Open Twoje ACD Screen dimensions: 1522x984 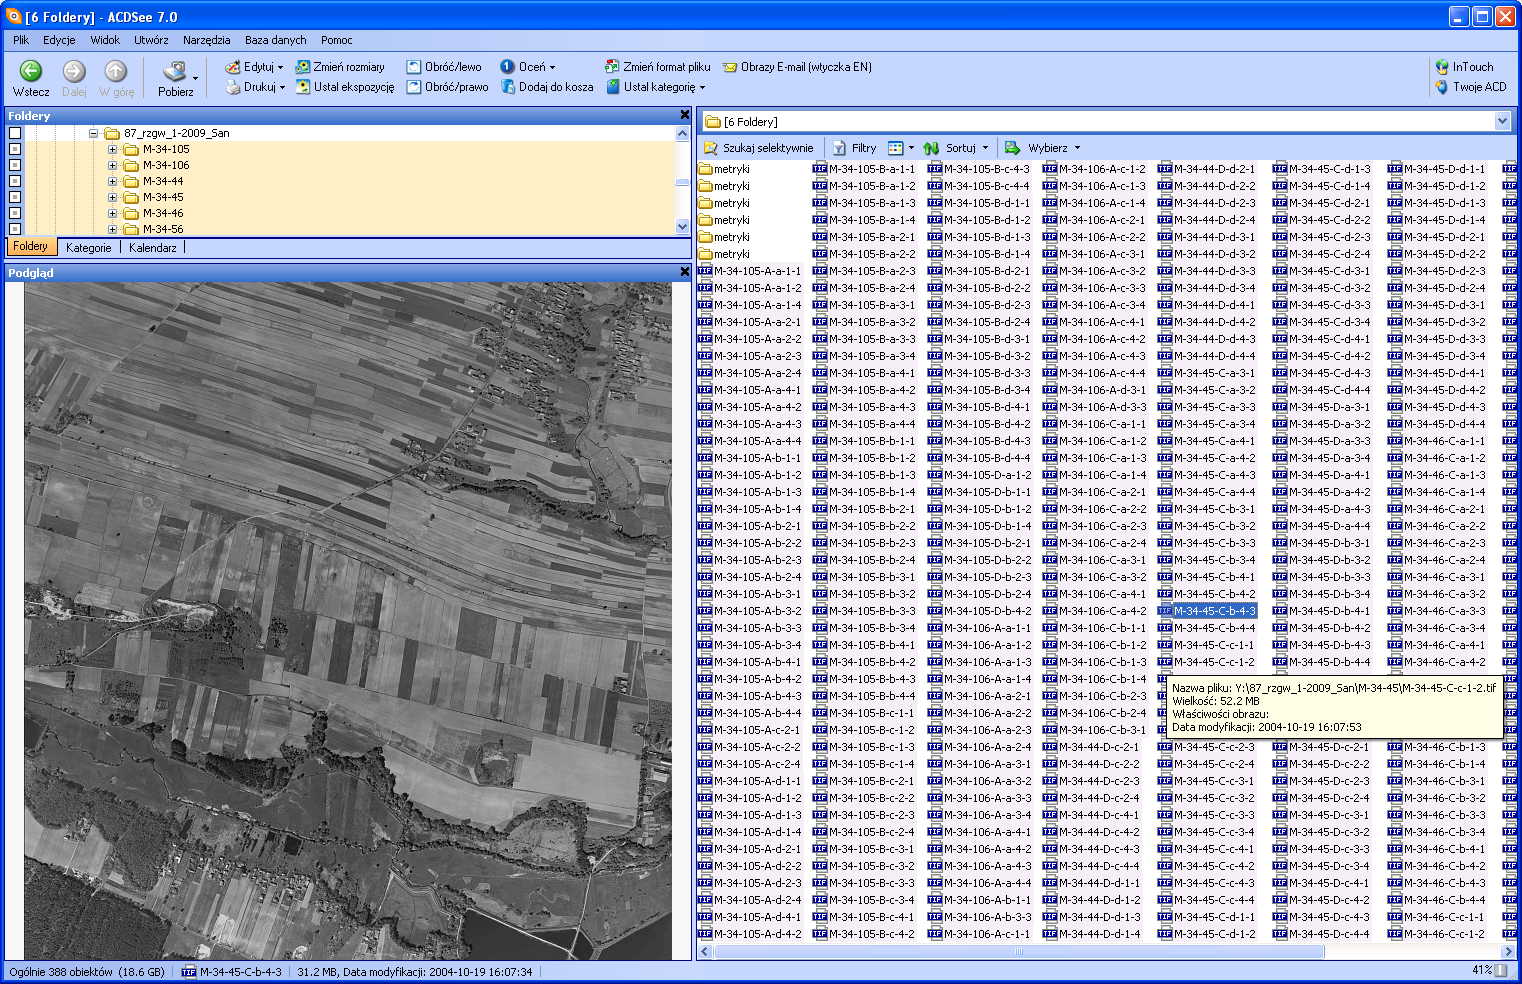coord(1471,87)
